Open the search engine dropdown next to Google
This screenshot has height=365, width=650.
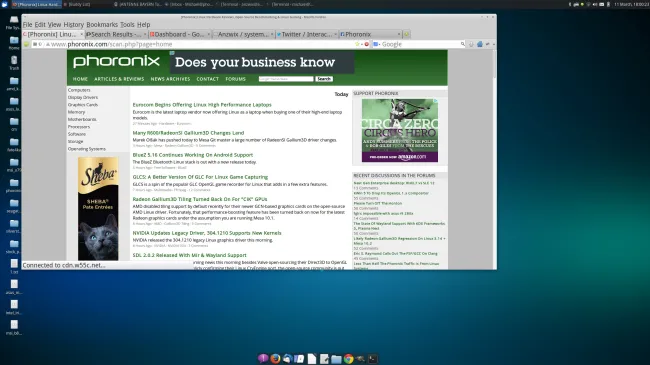pos(377,44)
